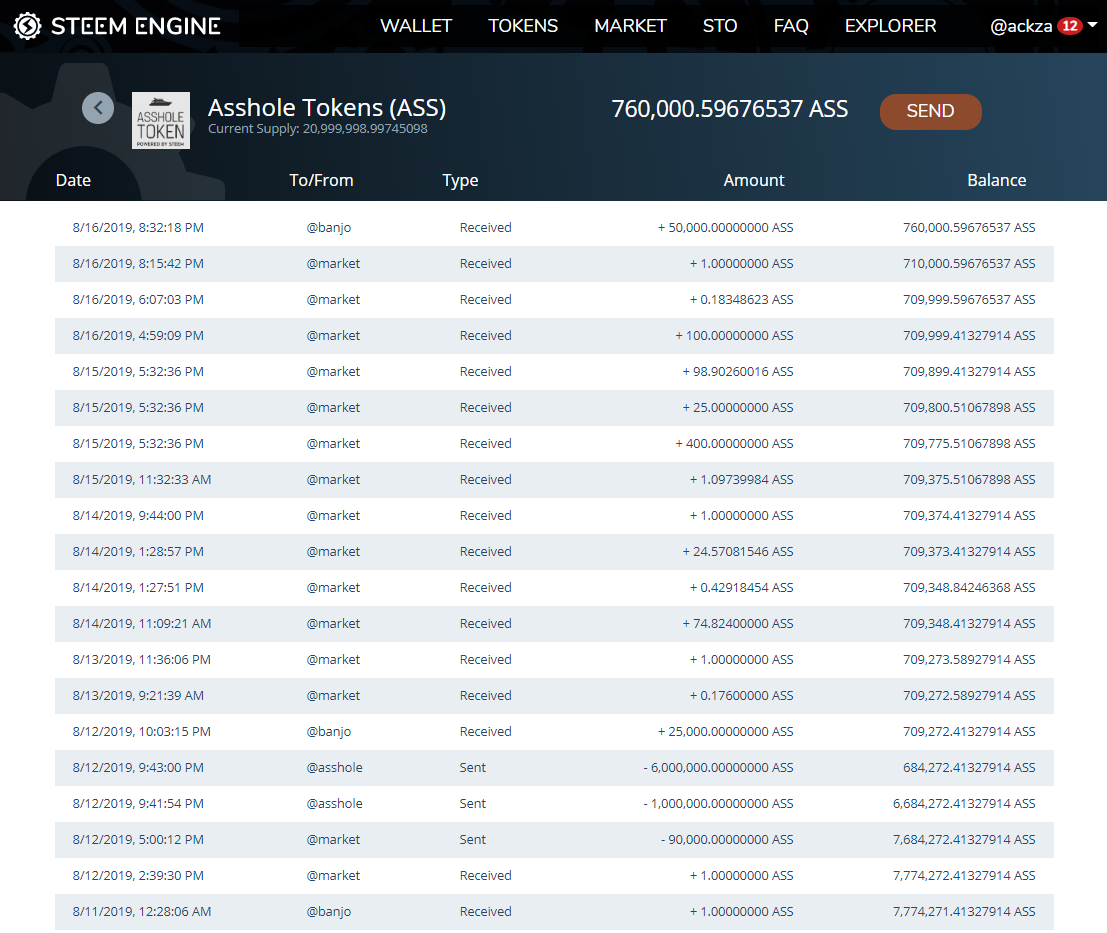Click the date 8/14/2019, 9:44:00 PM
The image size is (1107, 933).
pyautogui.click(x=138, y=515)
